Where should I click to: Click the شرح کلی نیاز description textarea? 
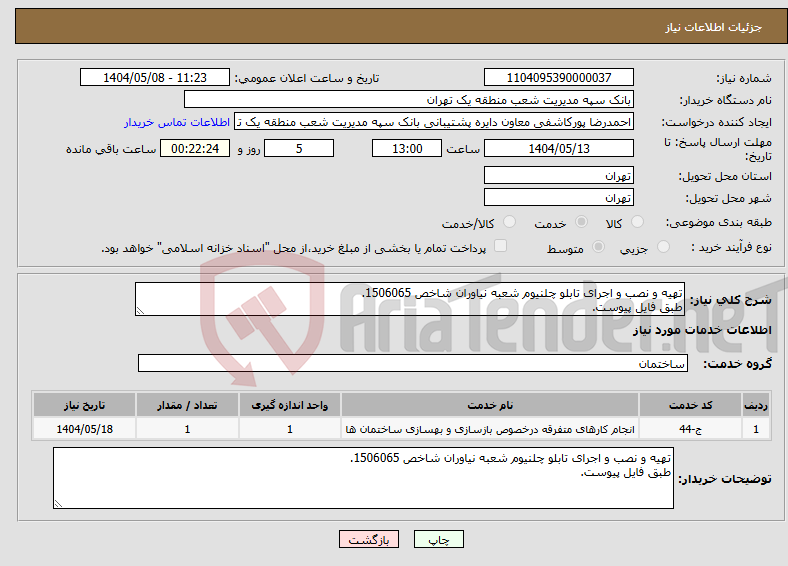(x=410, y=299)
